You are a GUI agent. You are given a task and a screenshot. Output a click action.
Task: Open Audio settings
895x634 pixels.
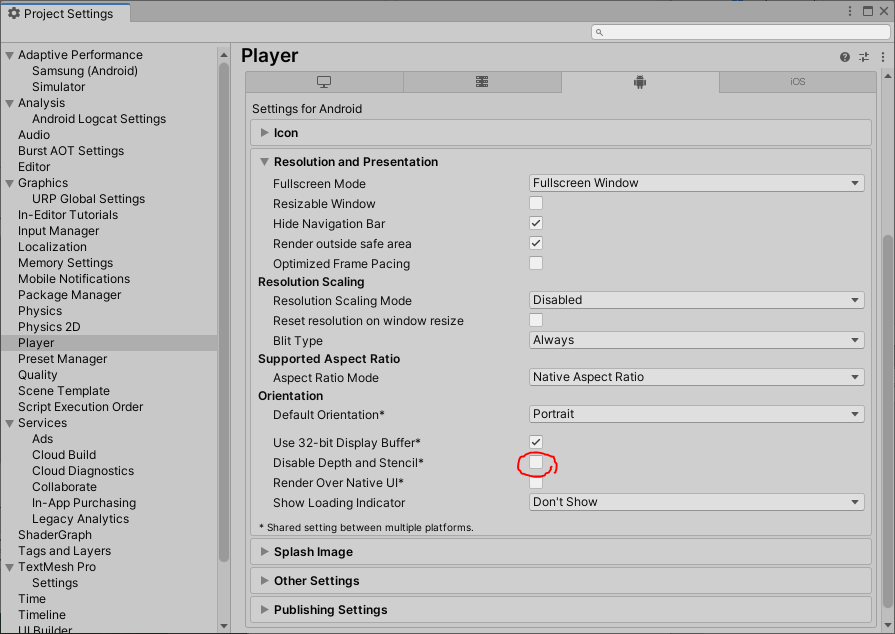[34, 135]
